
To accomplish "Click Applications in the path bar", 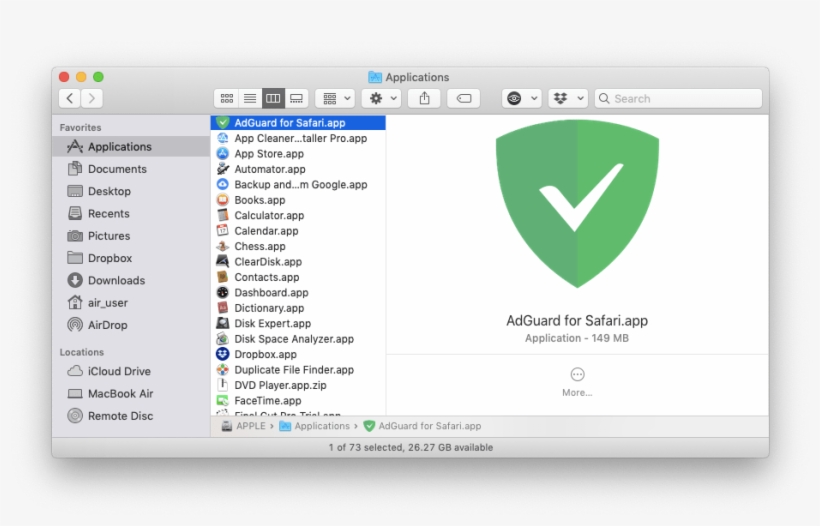I will point(314,426).
